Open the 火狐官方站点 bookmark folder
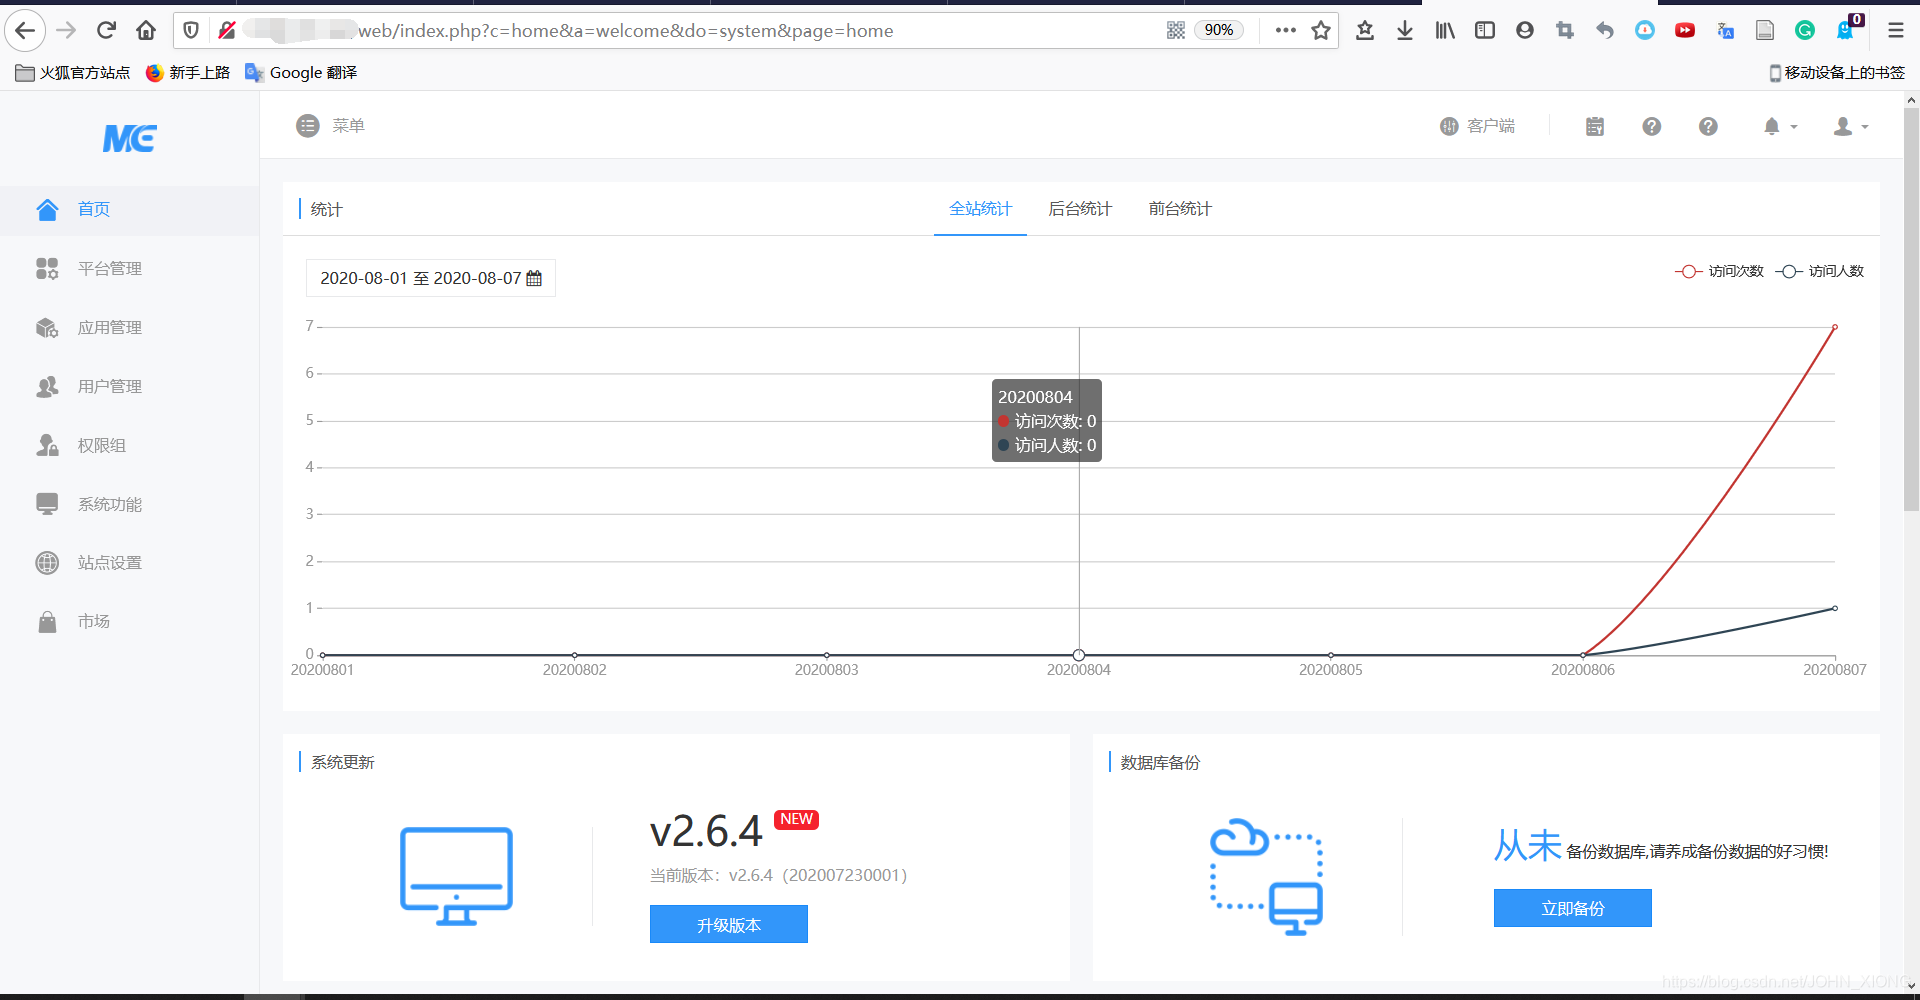Viewport: 1920px width, 1000px height. pyautogui.click(x=73, y=72)
